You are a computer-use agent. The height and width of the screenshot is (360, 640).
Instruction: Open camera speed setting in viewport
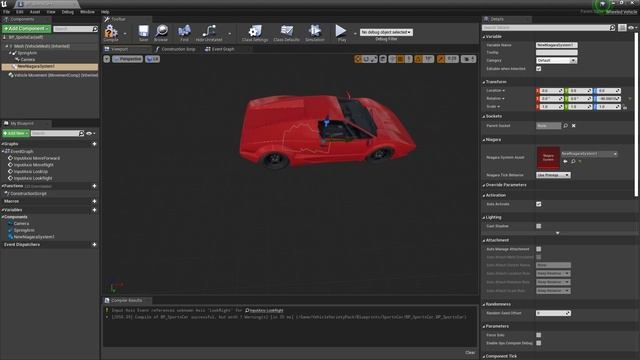point(468,59)
